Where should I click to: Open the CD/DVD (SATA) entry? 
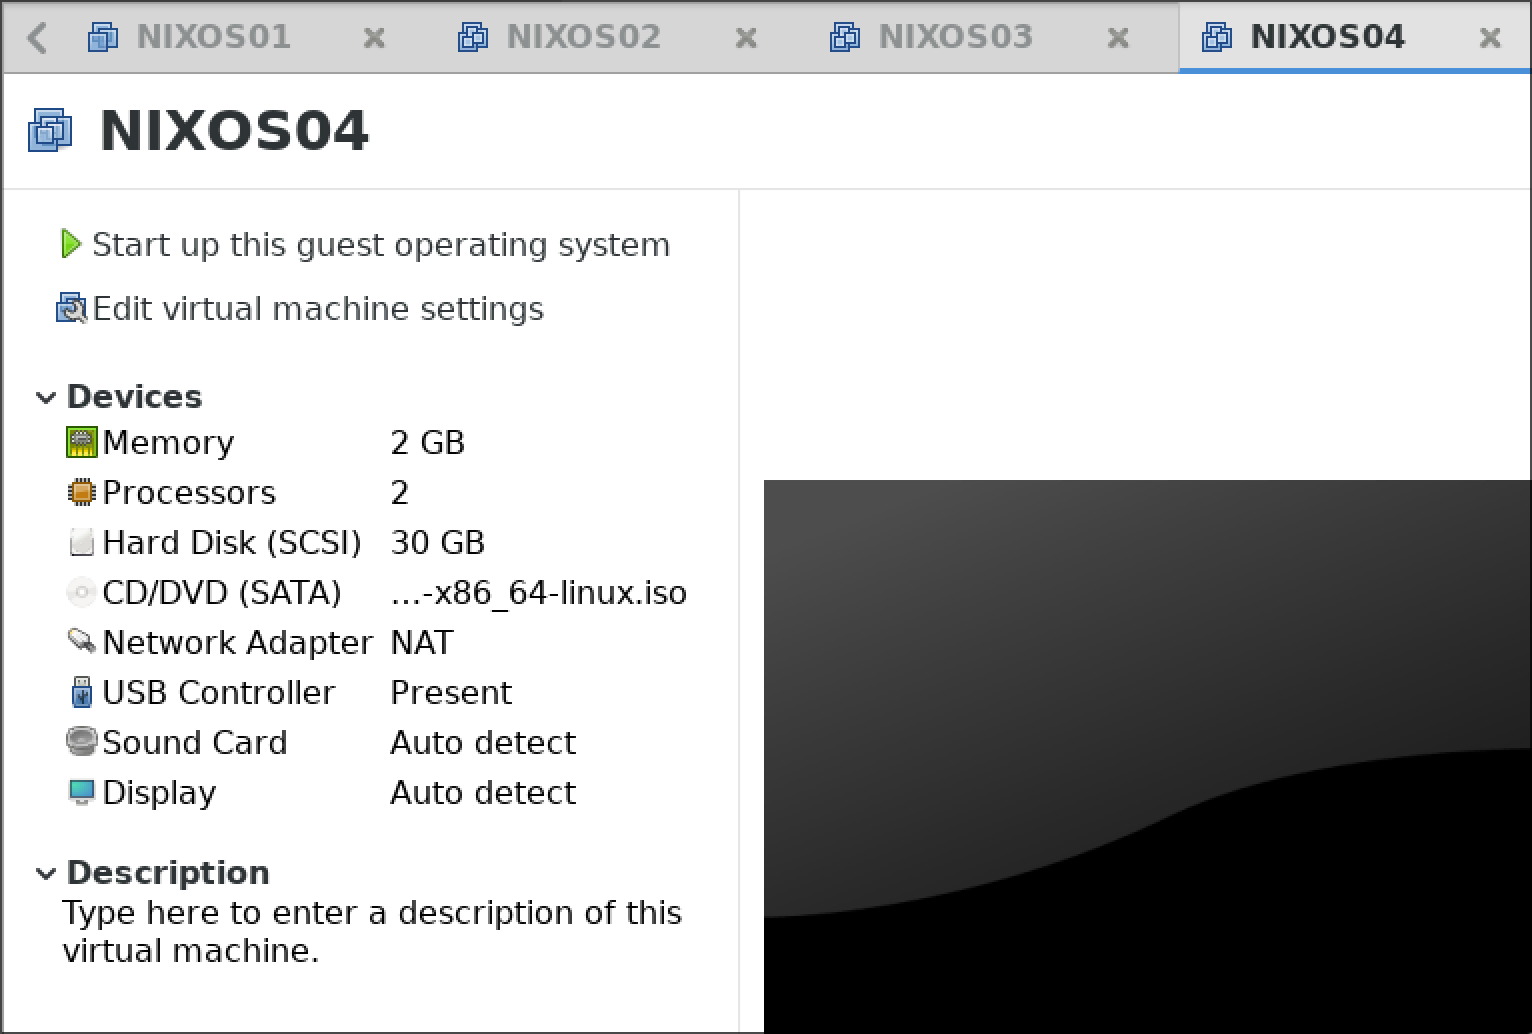pos(222,592)
